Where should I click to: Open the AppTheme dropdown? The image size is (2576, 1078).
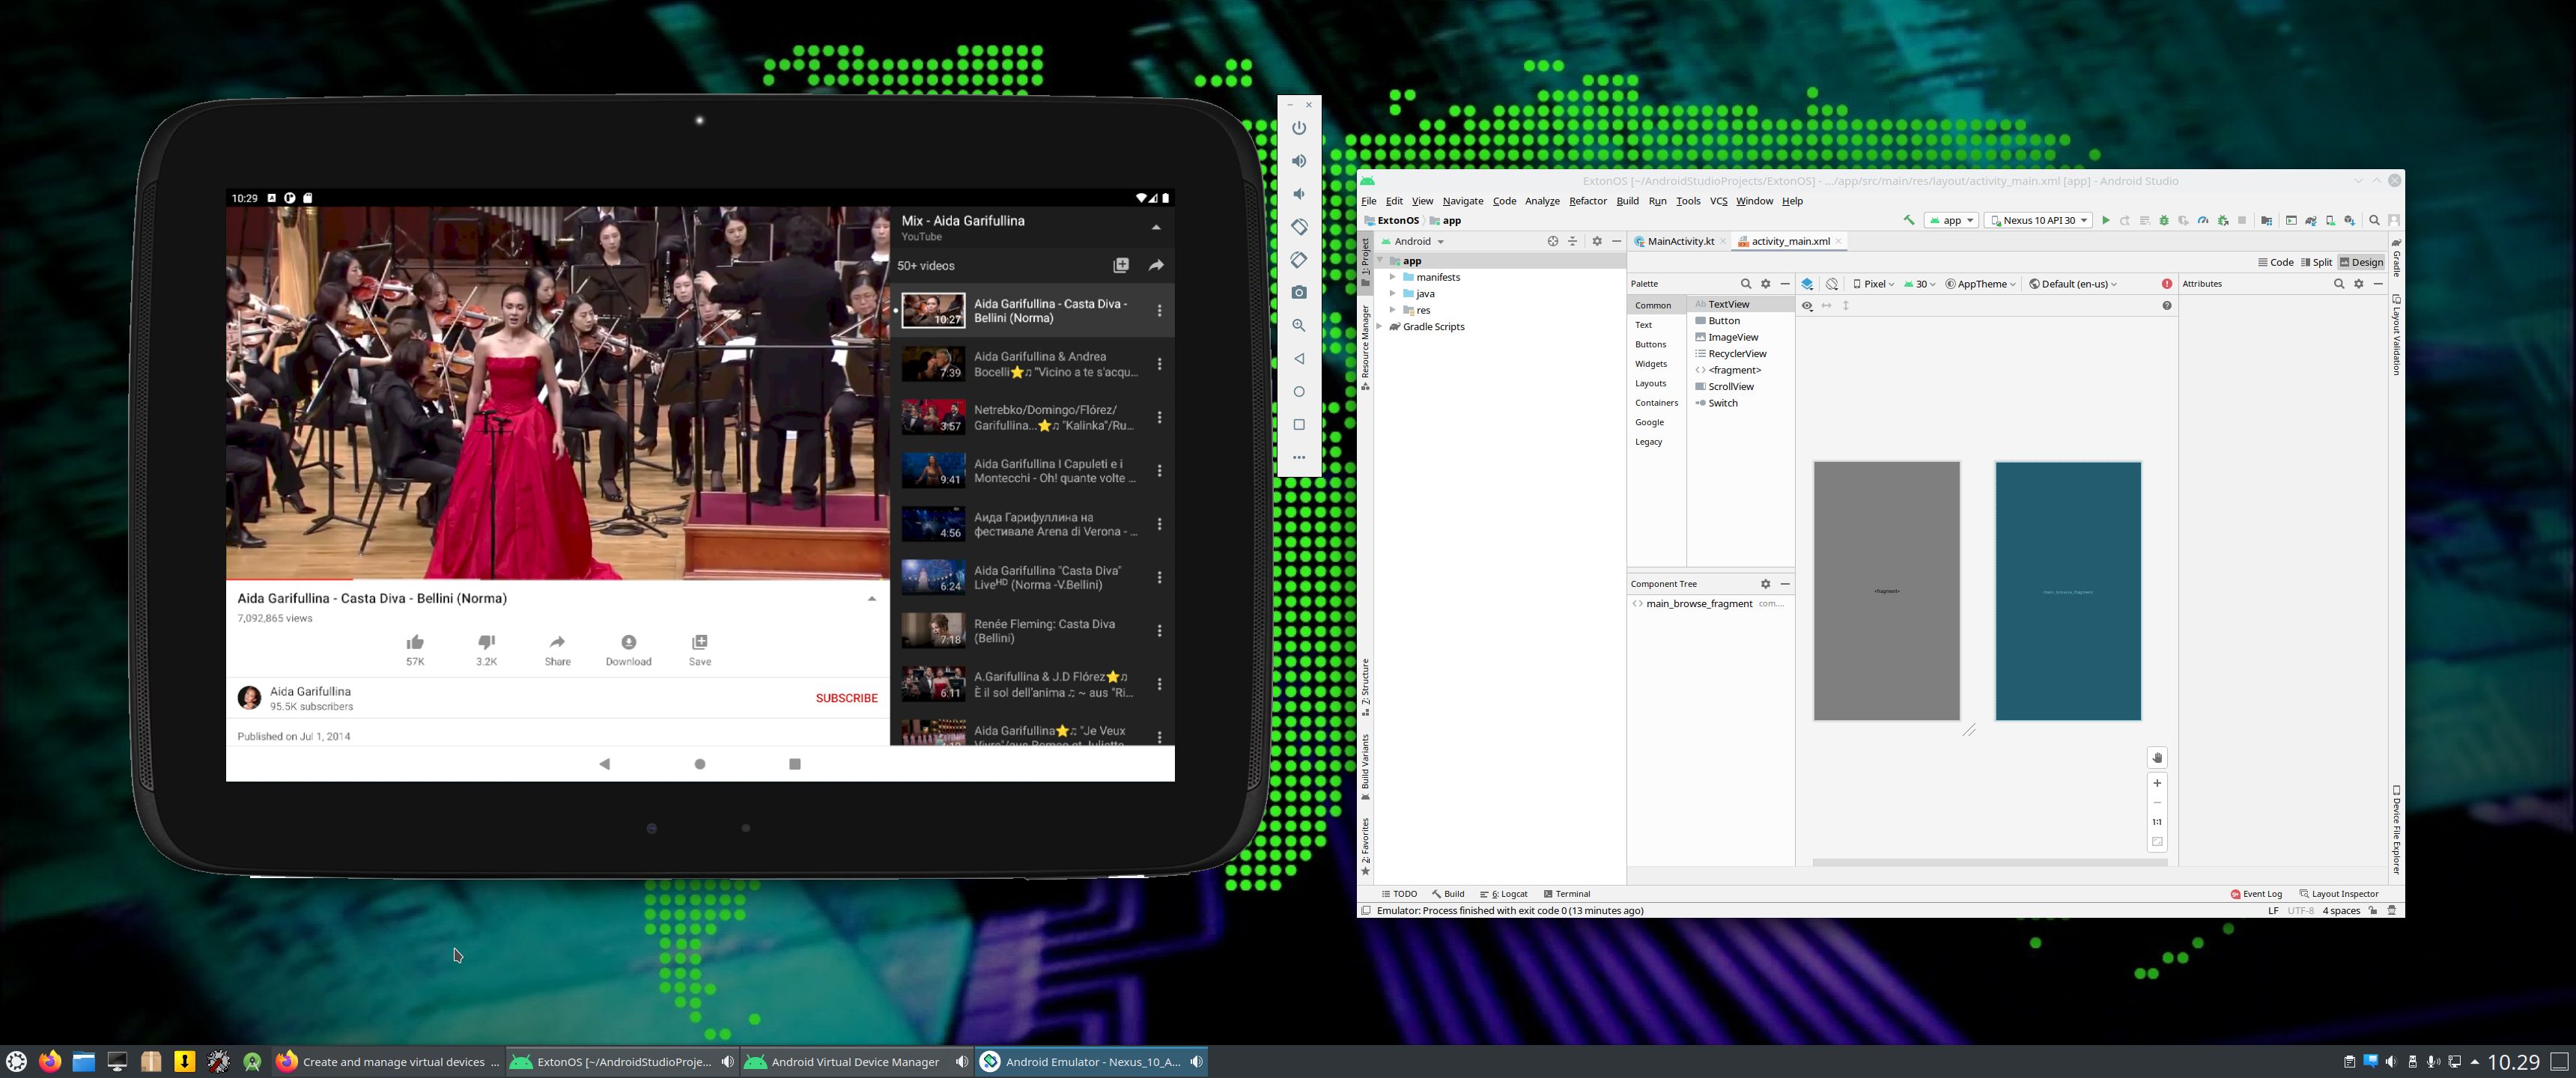point(1980,284)
